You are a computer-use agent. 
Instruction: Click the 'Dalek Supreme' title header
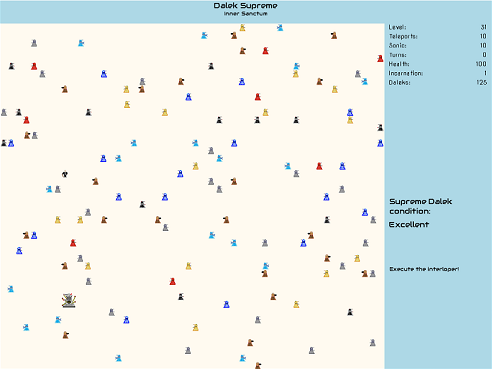click(245, 6)
